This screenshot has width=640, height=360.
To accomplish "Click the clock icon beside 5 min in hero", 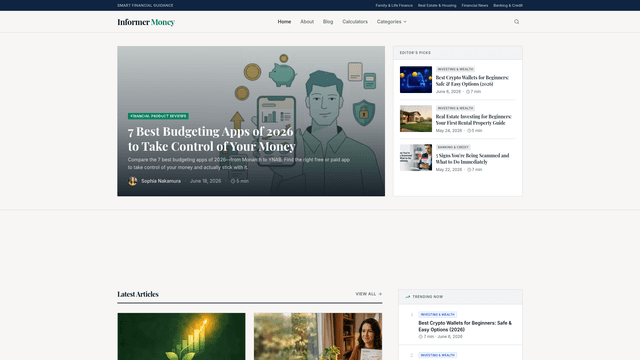I will coord(233,181).
